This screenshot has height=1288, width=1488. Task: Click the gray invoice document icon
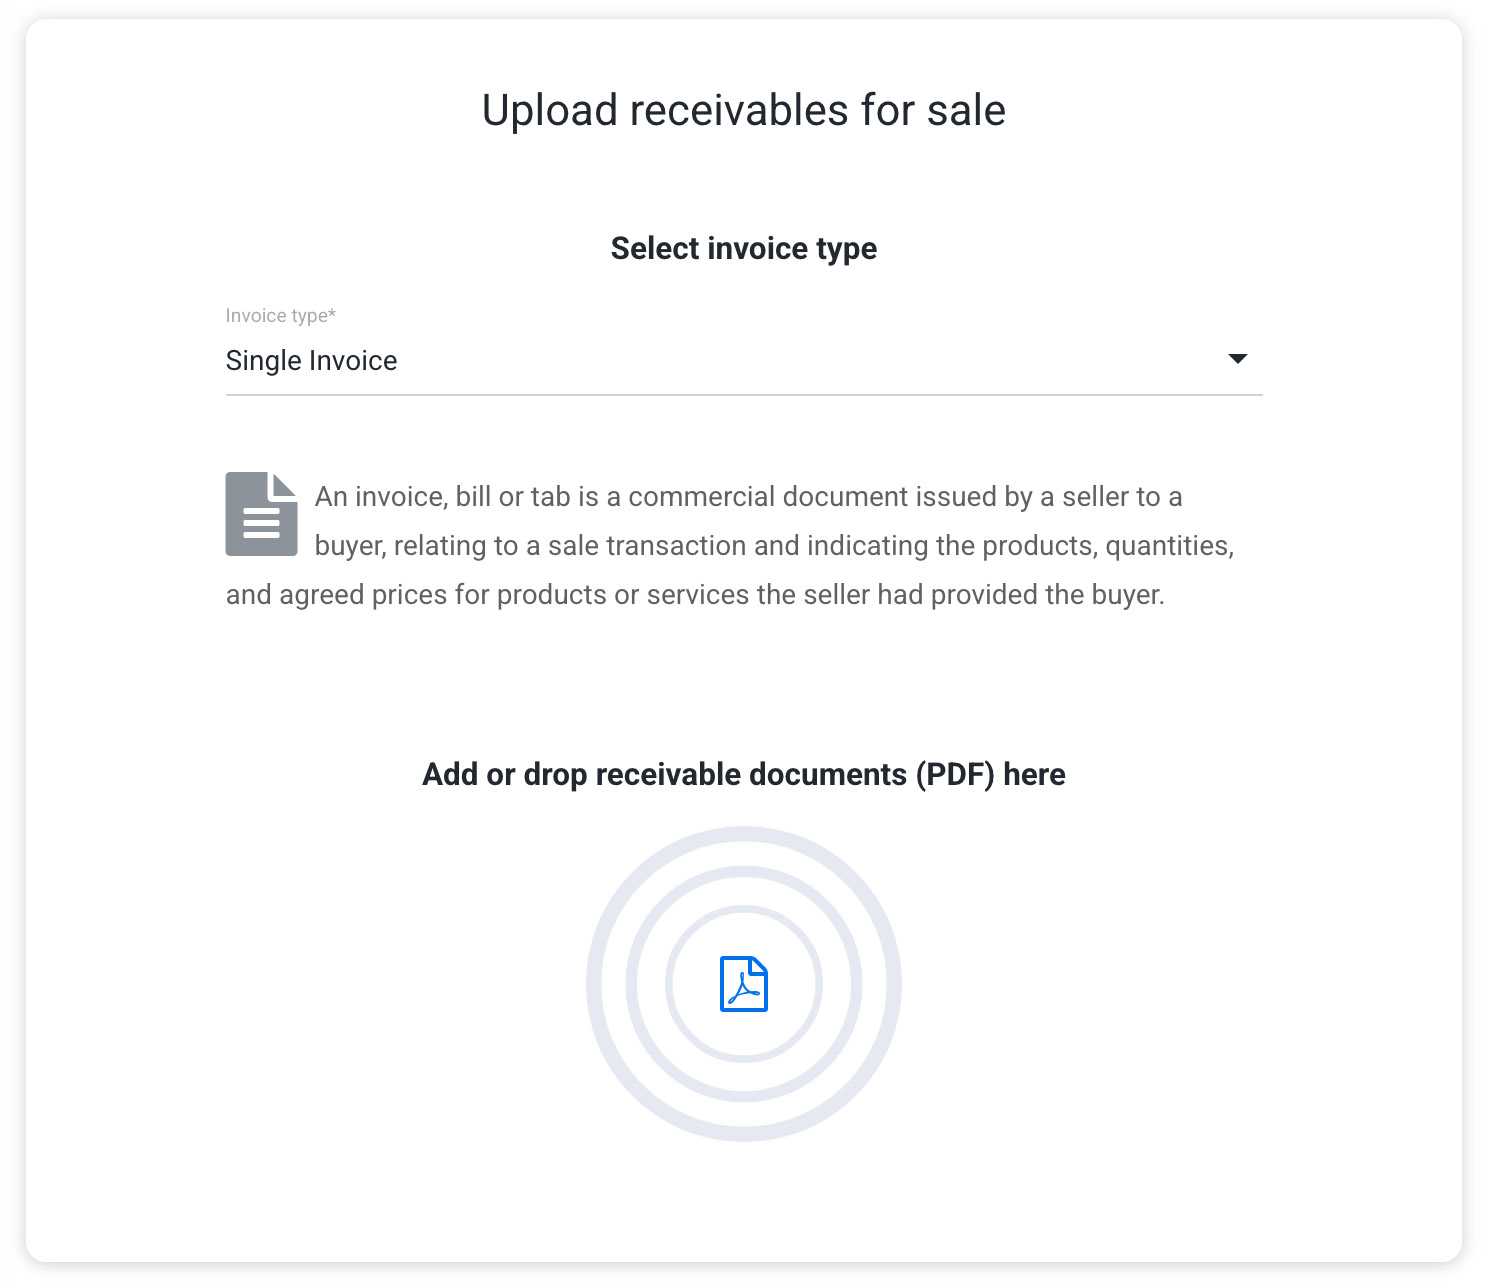pos(262,514)
